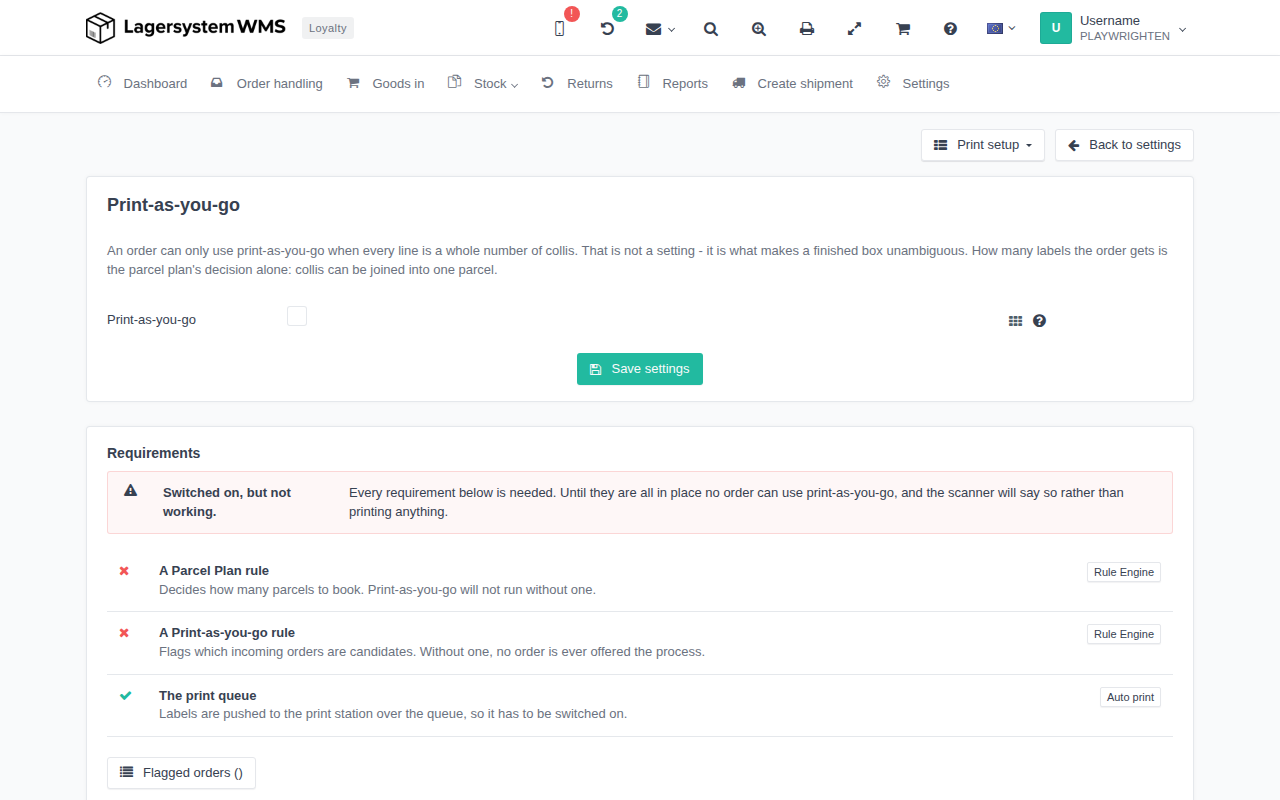The image size is (1280, 800).
Task: Click 'The print queue' title text
Action: [208, 696]
